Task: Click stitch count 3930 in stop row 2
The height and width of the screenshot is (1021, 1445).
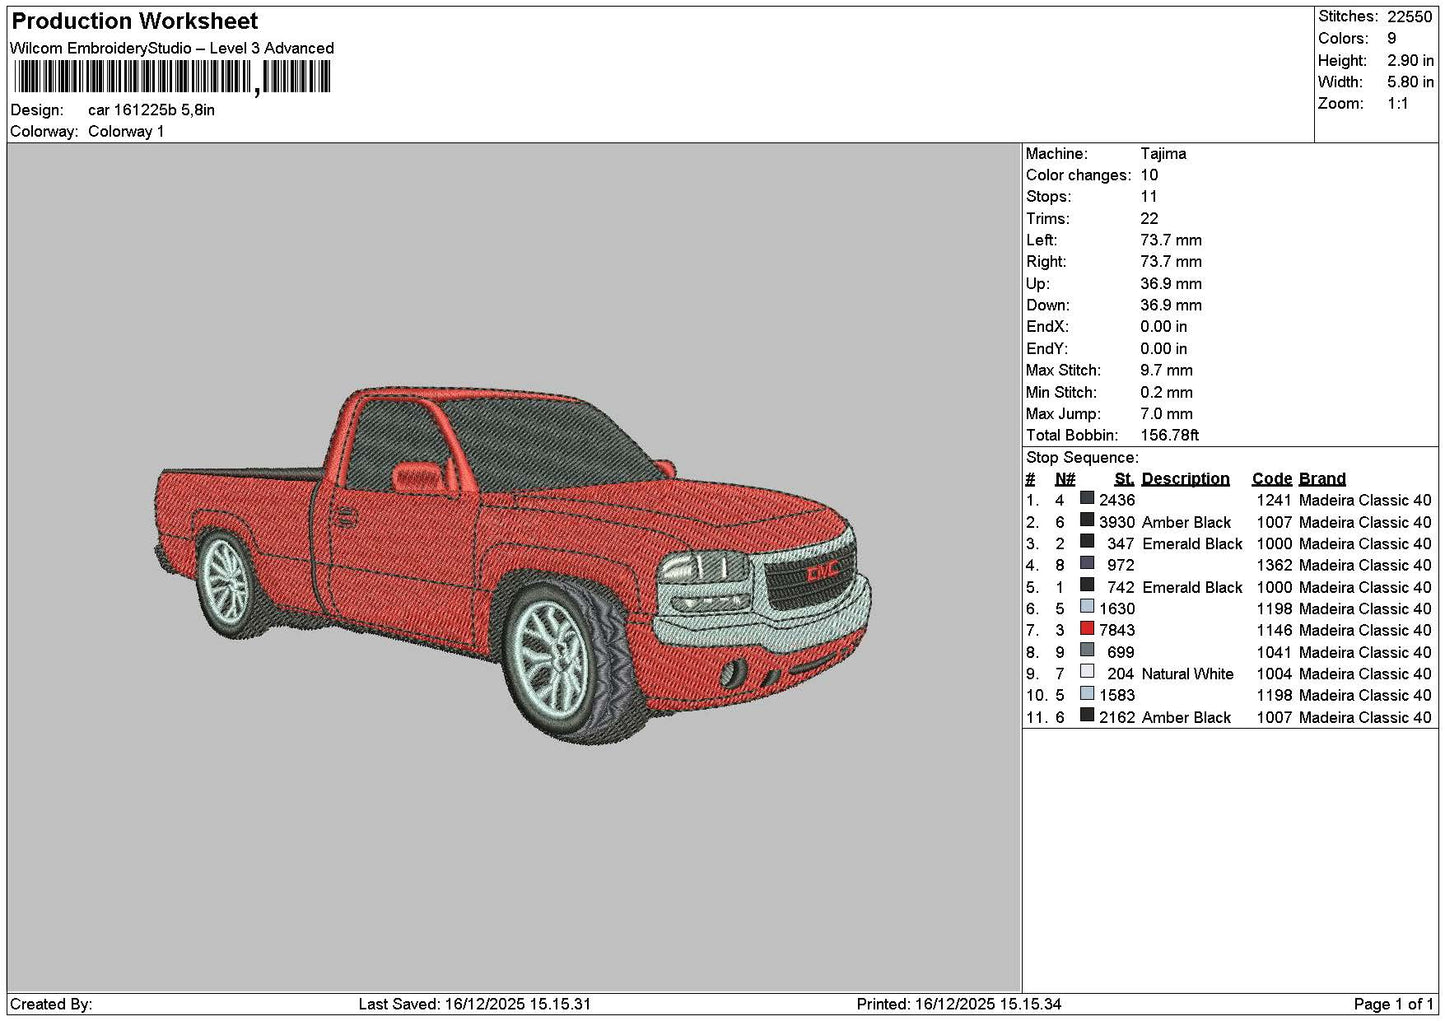Action: click(x=1117, y=522)
